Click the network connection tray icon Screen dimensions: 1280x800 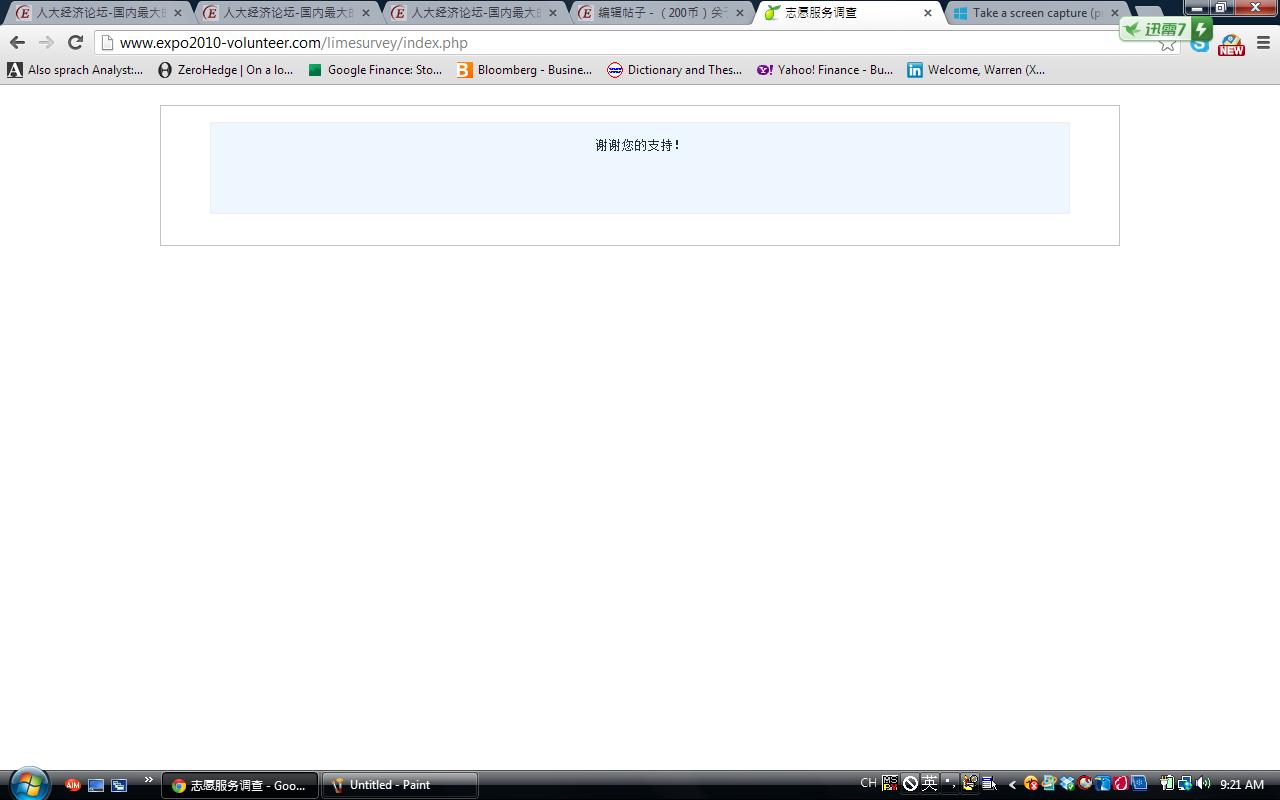point(1185,783)
